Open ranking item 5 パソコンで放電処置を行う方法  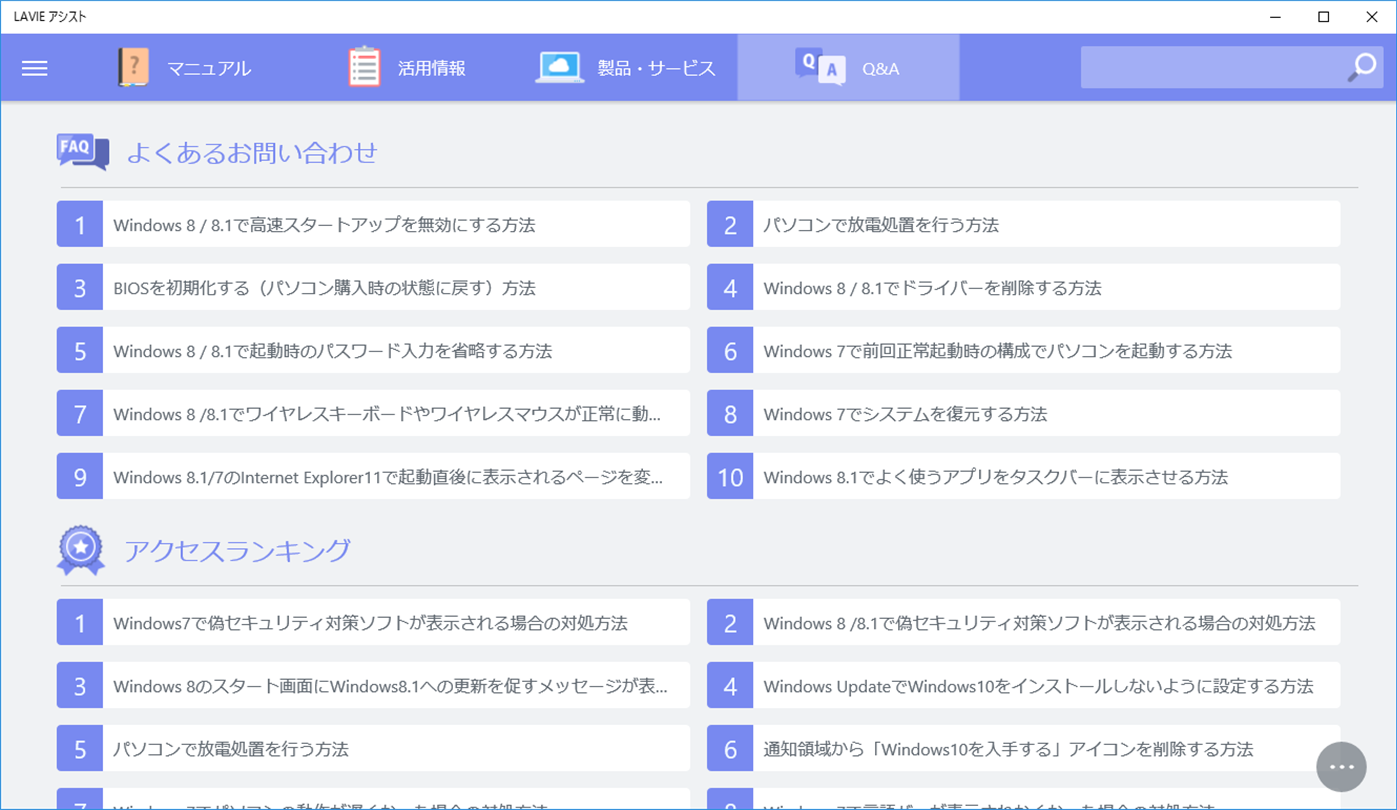pos(373,748)
